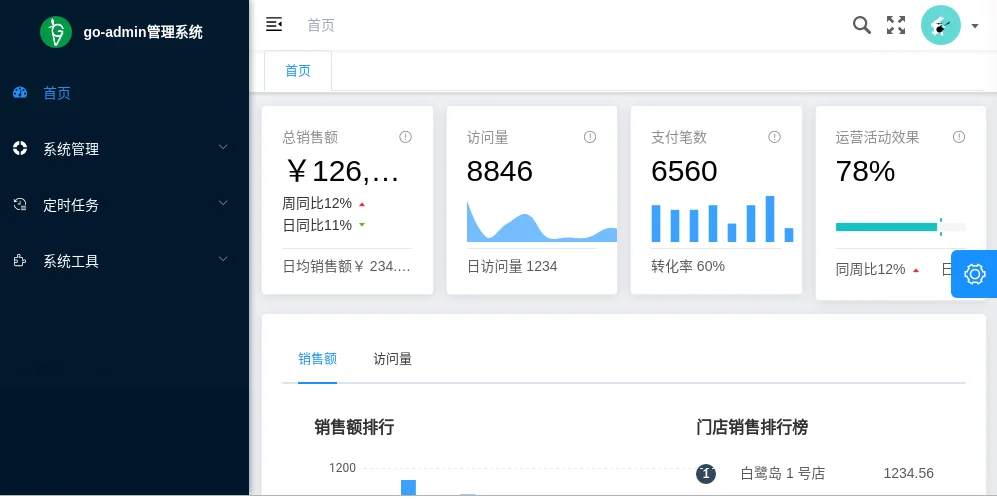
Task: Click the 8846 visit count value
Action: click(500, 171)
